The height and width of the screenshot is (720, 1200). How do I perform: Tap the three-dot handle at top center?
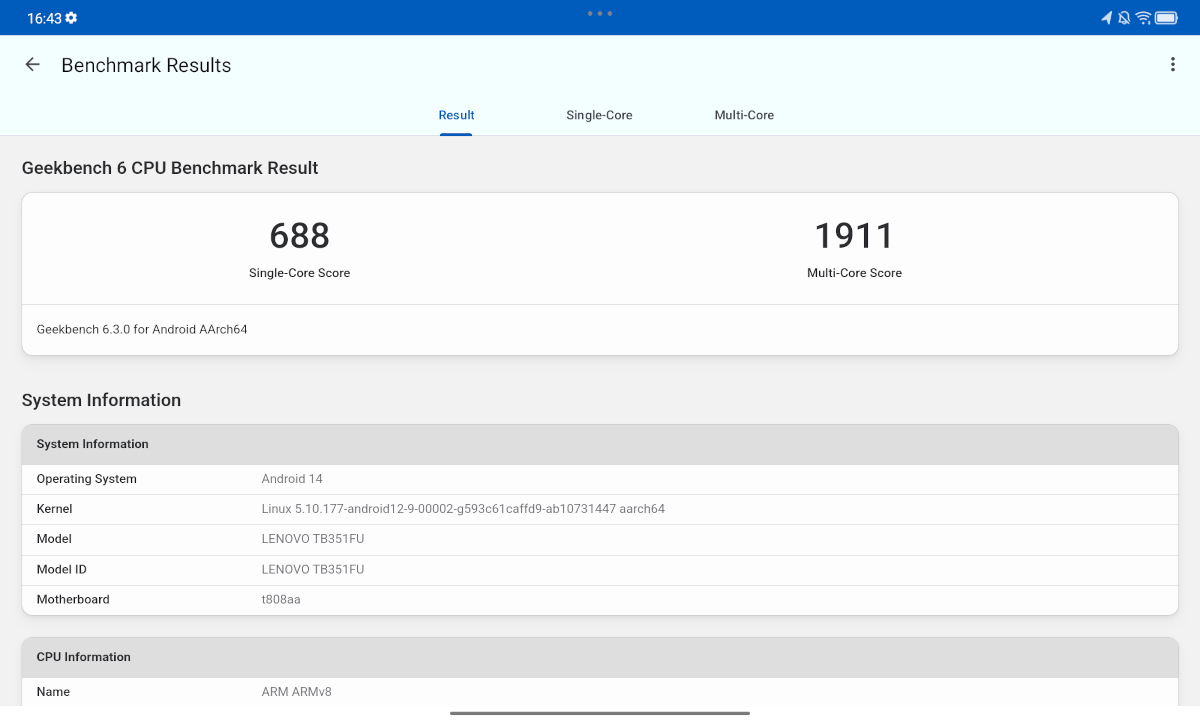coord(600,13)
